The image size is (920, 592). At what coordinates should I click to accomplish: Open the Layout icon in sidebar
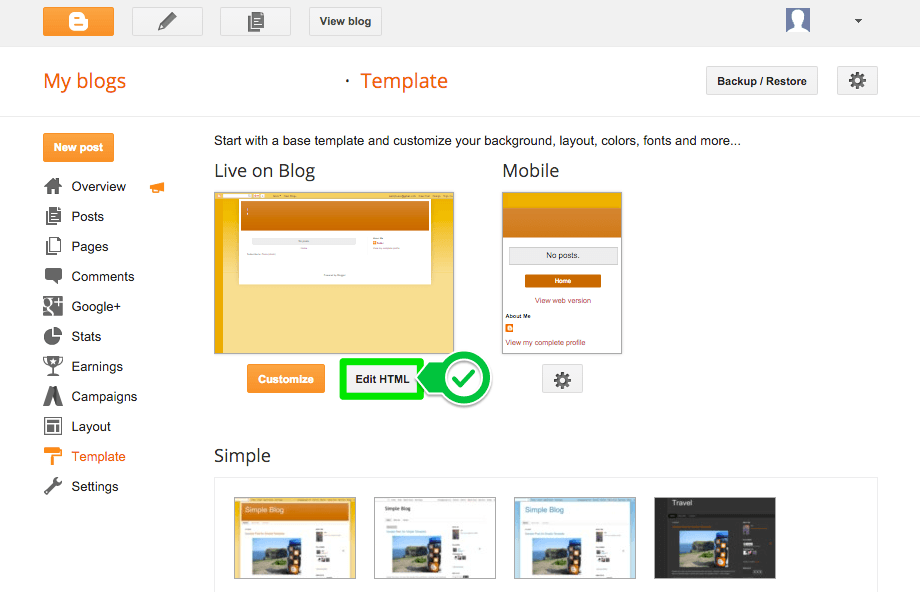[x=51, y=426]
